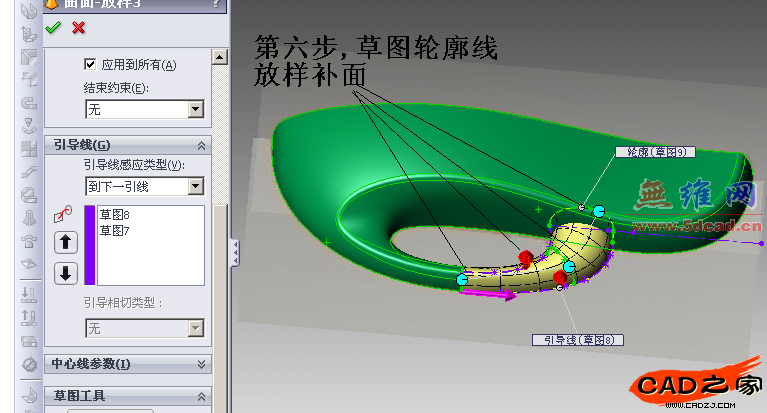The image size is (767, 413).
Task: Click the 引导线(草图8) callout label
Action: [x=578, y=340]
